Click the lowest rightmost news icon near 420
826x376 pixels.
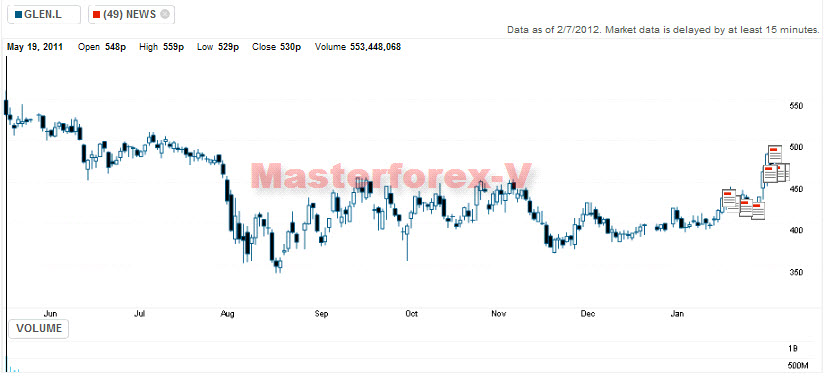tap(758, 211)
